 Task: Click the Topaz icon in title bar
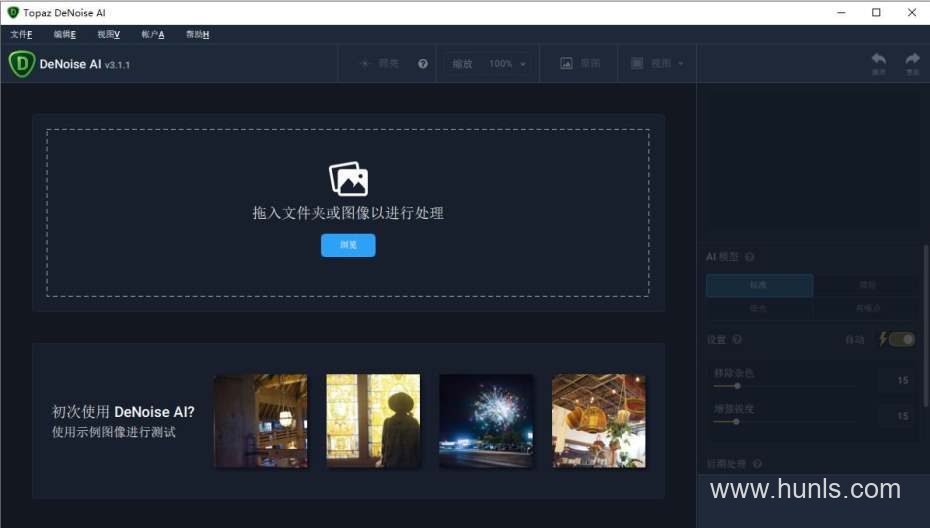(x=13, y=12)
